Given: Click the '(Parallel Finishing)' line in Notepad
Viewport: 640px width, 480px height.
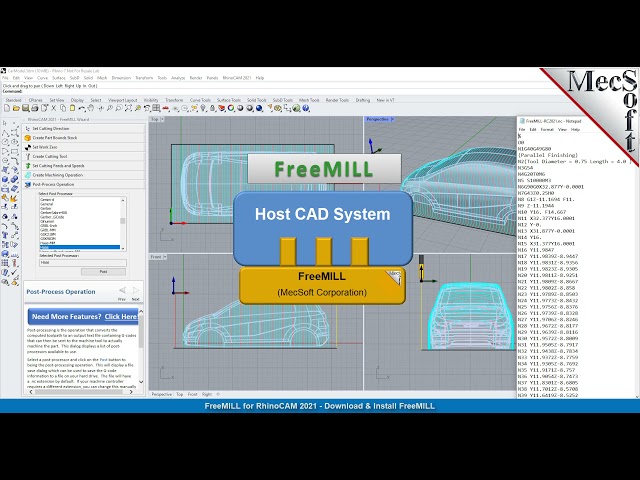Looking at the screenshot, I should [548, 155].
